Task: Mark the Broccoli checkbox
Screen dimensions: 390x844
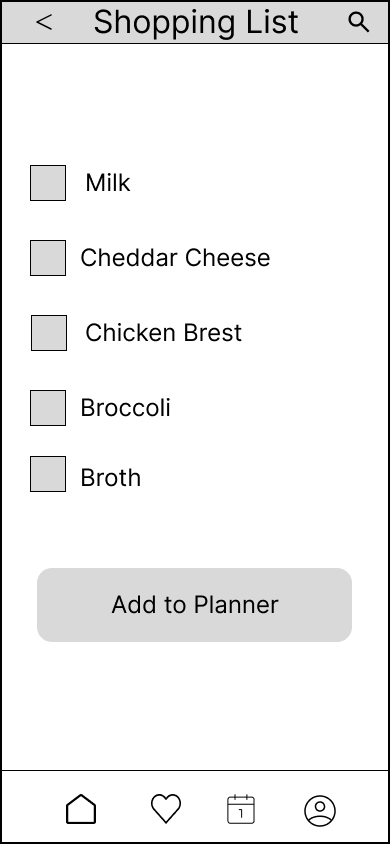Action: point(48,408)
